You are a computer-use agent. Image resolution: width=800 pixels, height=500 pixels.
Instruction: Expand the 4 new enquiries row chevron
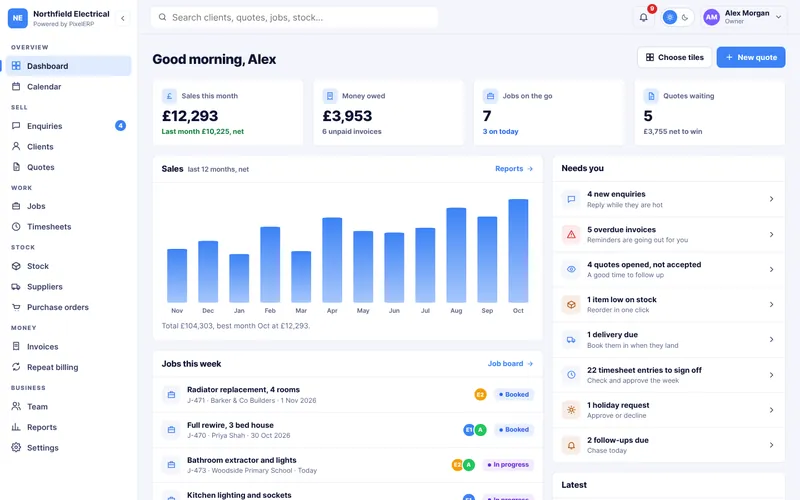point(771,199)
